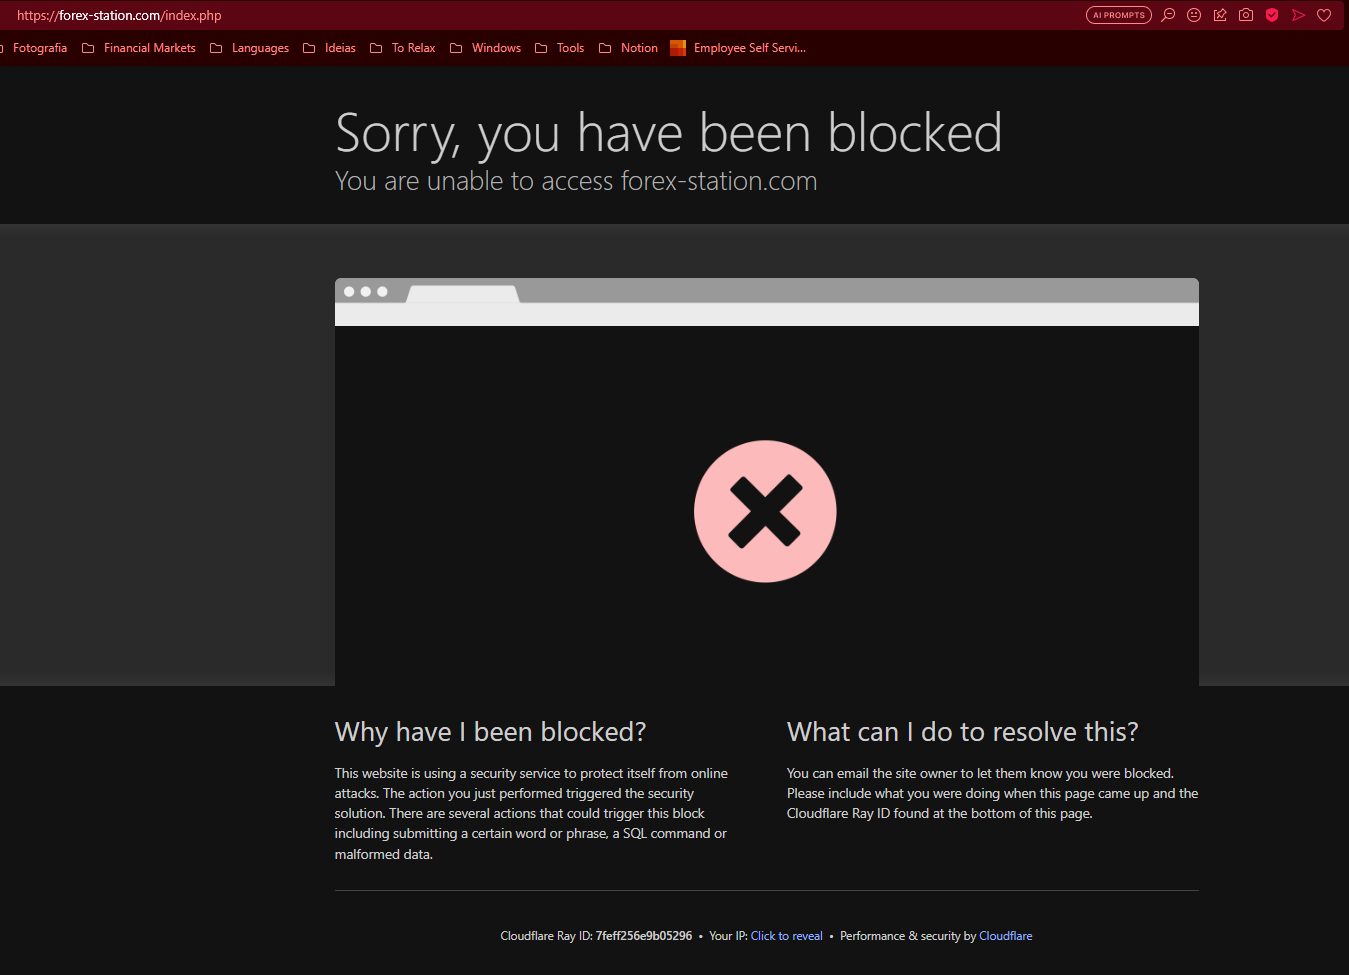Click the pin-with-edit icon in address bar
Image resolution: width=1349 pixels, height=975 pixels.
(x=1220, y=15)
